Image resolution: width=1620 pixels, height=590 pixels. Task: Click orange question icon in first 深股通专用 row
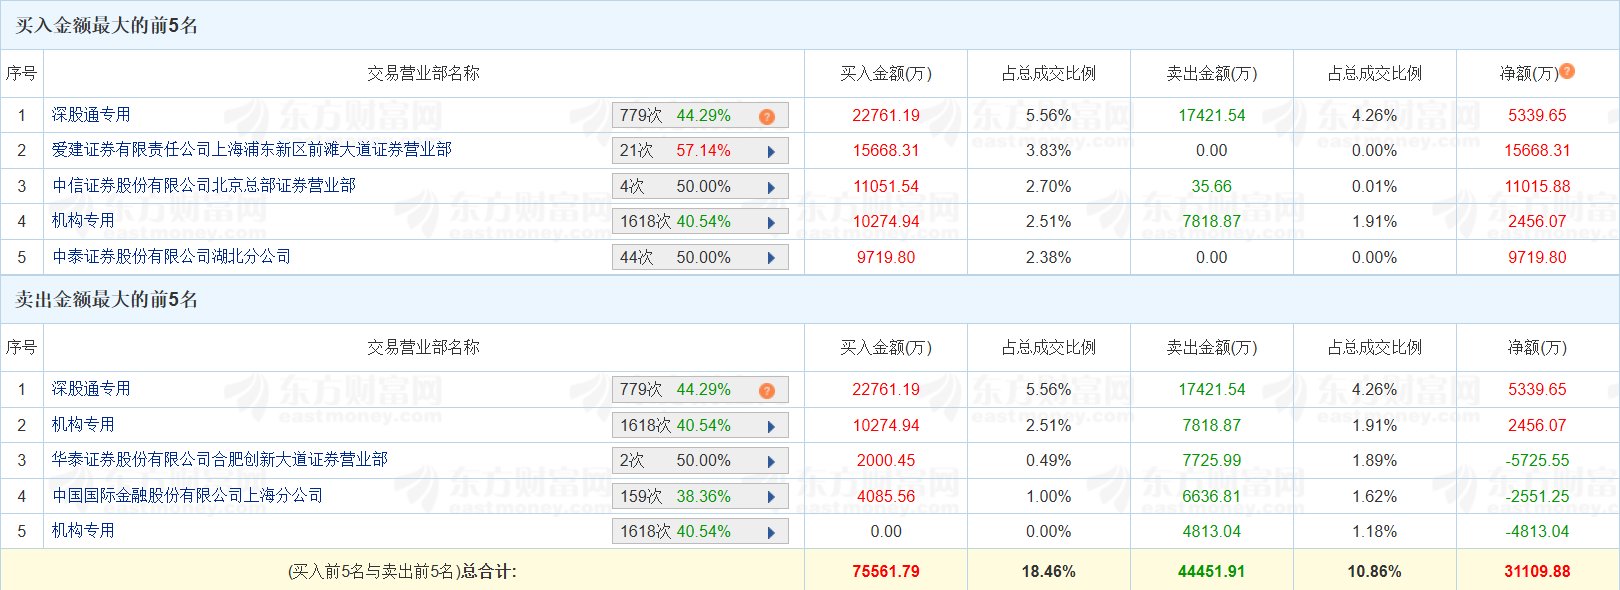coord(767,117)
